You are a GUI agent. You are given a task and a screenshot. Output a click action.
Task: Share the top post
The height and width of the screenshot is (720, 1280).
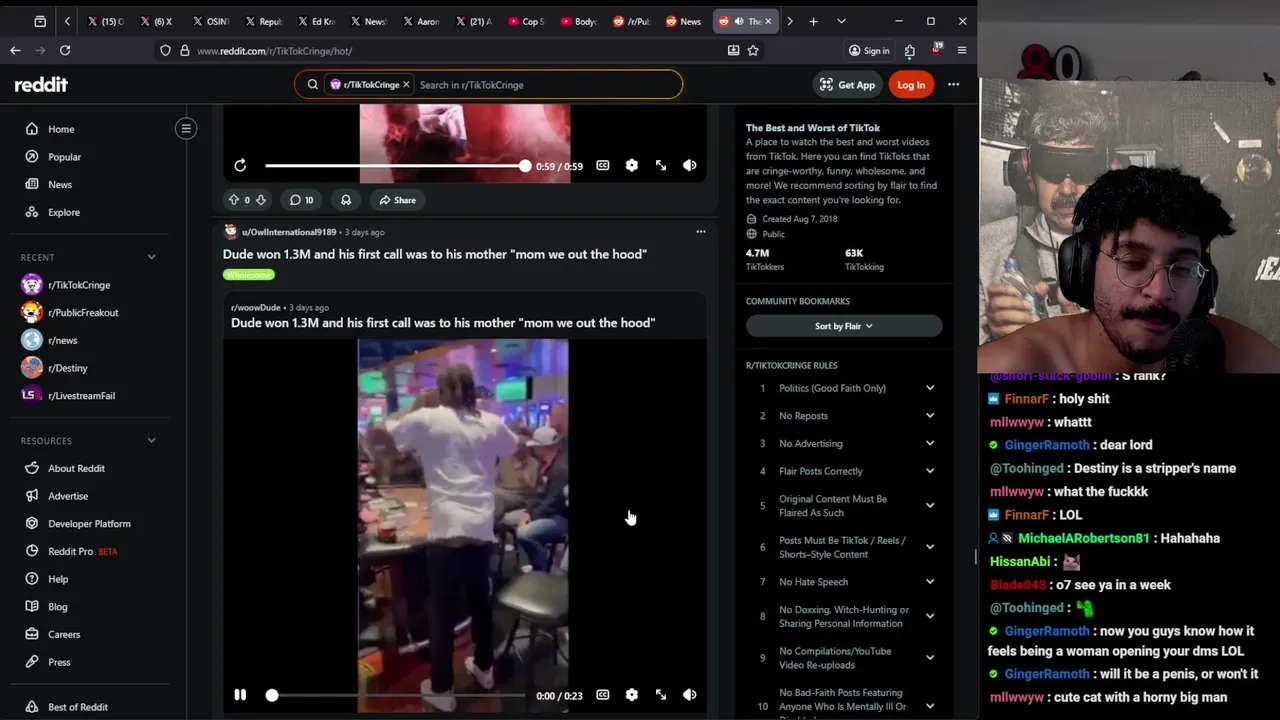397,200
